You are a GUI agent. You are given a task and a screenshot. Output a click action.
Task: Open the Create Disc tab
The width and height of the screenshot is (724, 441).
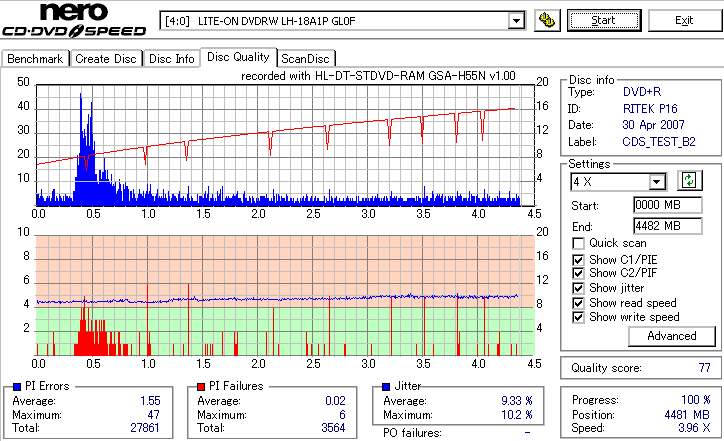coord(106,59)
